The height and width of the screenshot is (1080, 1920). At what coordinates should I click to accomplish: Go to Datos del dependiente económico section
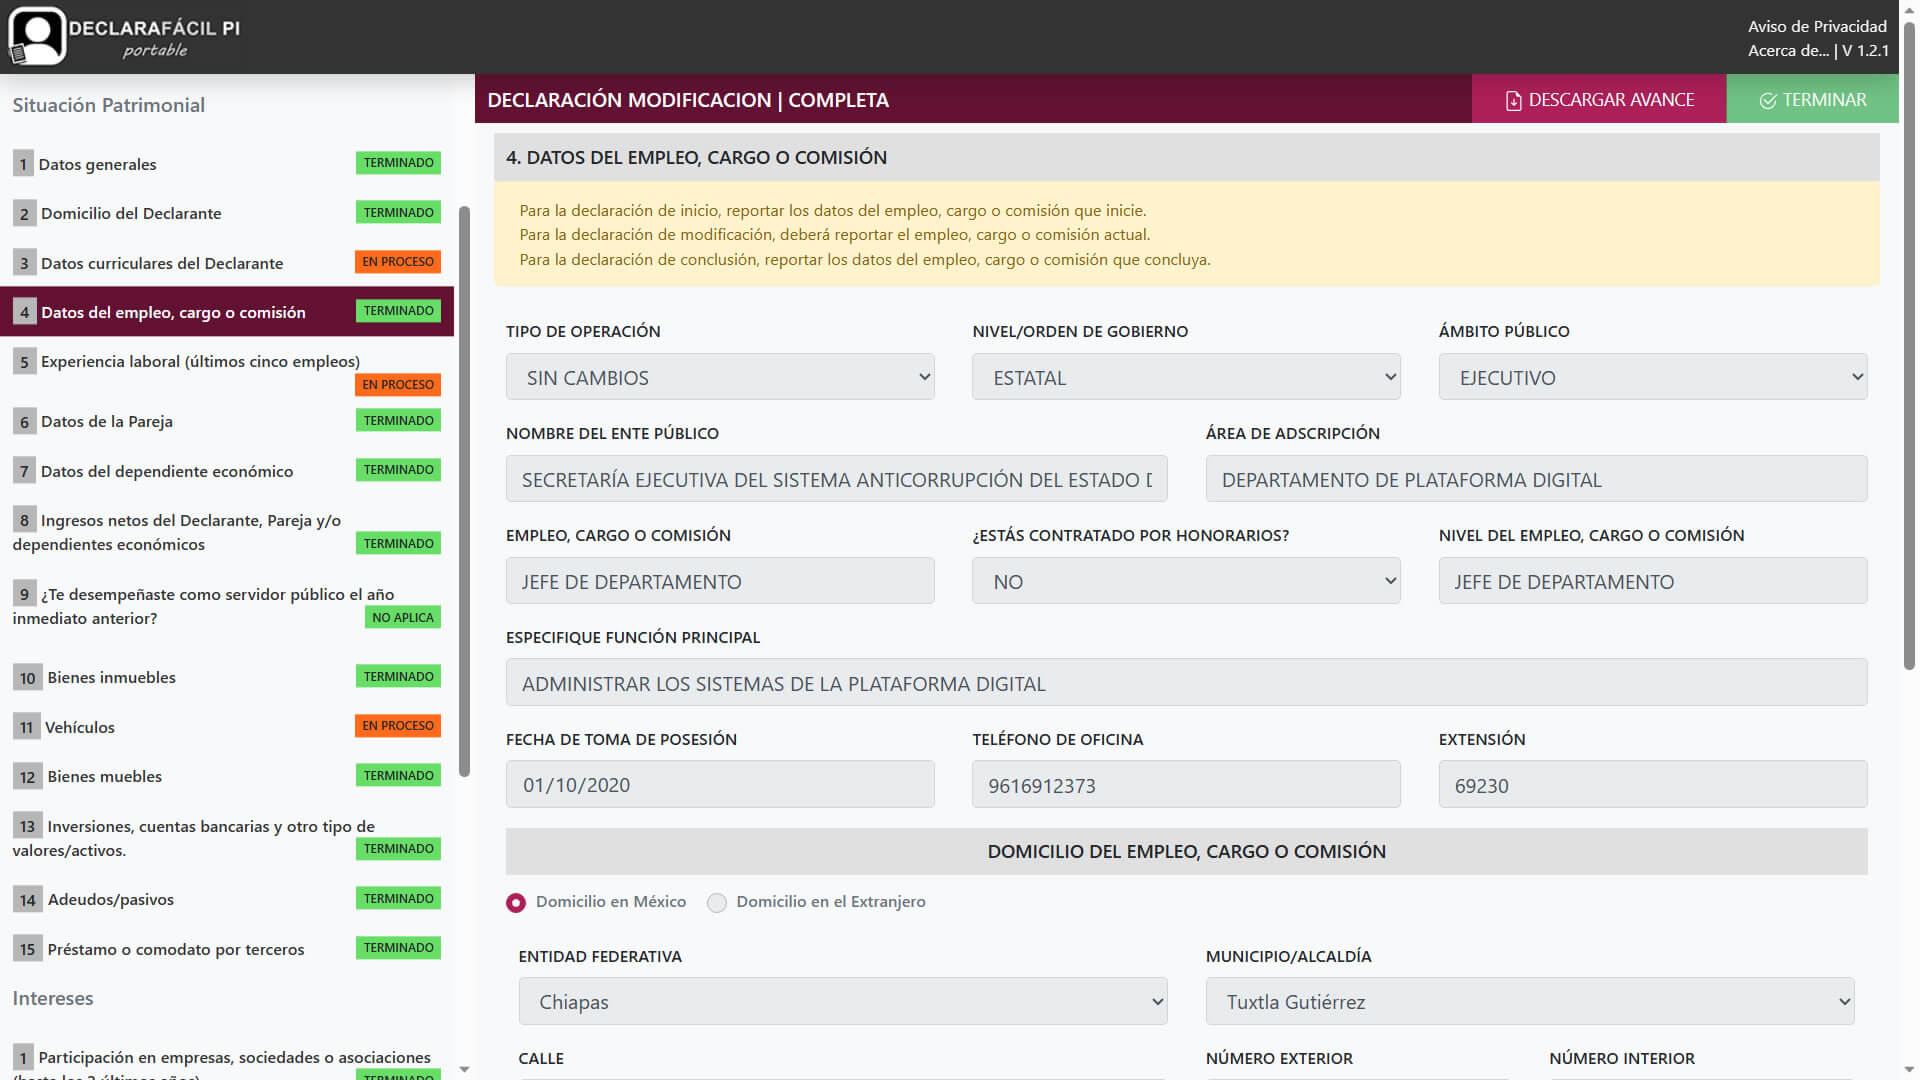[227, 471]
